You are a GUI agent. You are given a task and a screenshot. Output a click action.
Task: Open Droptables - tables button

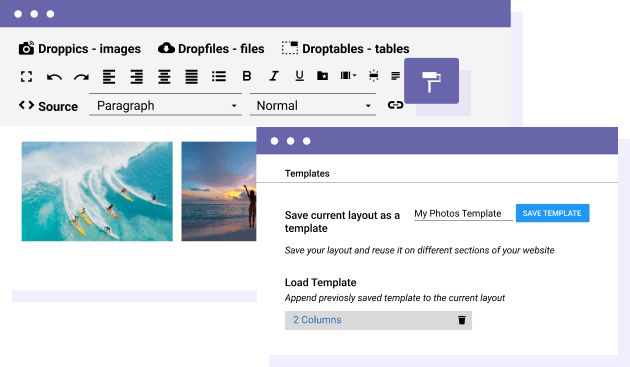[346, 49]
